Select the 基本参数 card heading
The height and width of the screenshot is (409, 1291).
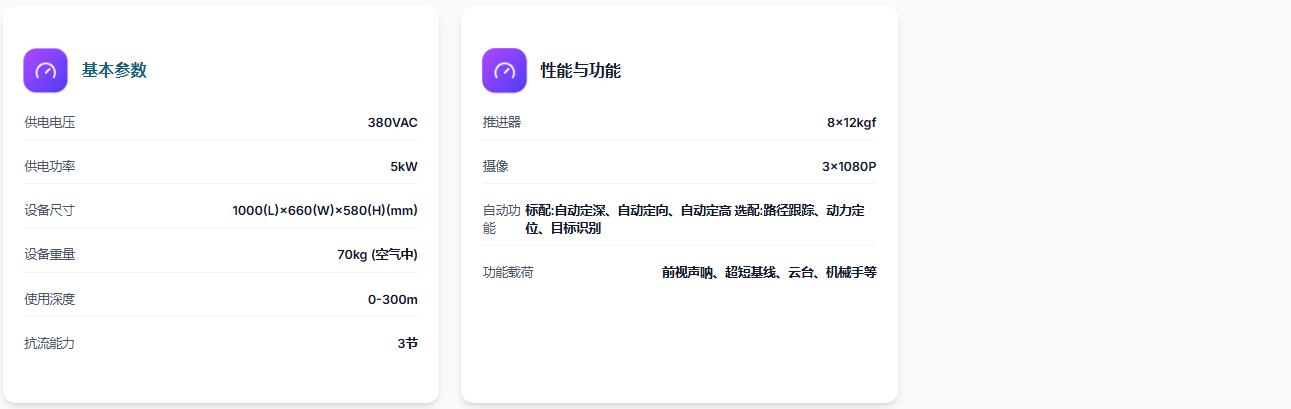click(114, 70)
